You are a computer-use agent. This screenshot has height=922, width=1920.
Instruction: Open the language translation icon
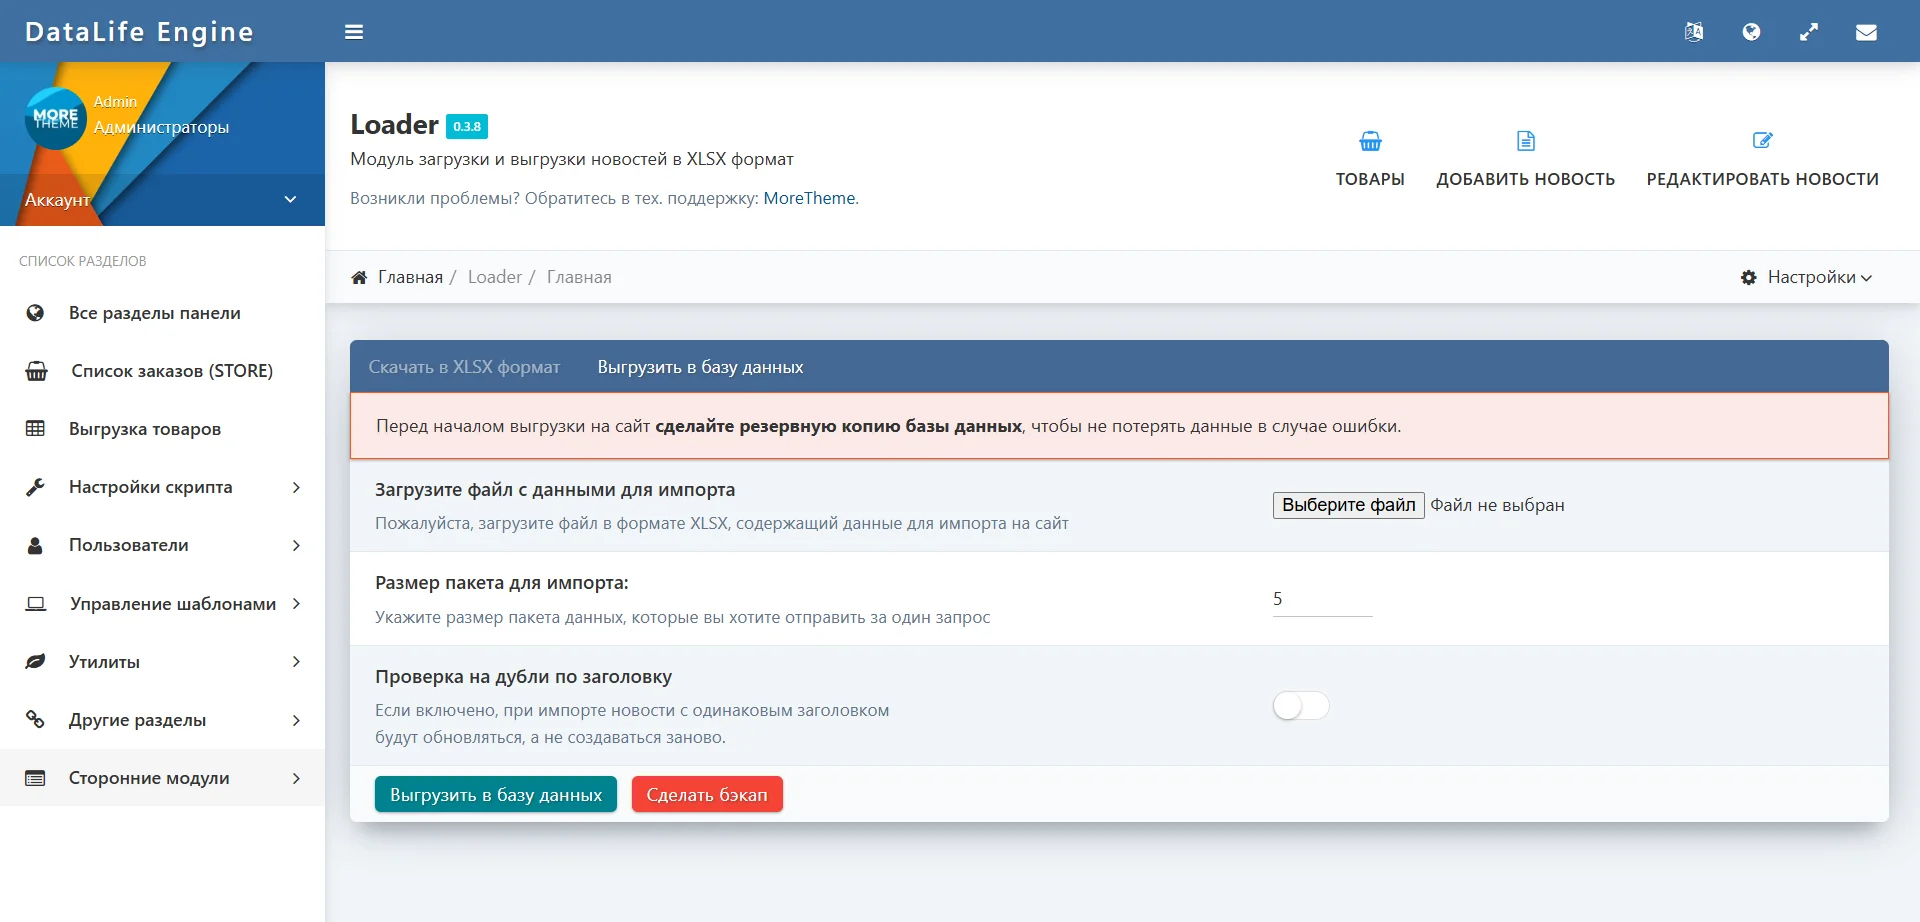tap(1693, 32)
